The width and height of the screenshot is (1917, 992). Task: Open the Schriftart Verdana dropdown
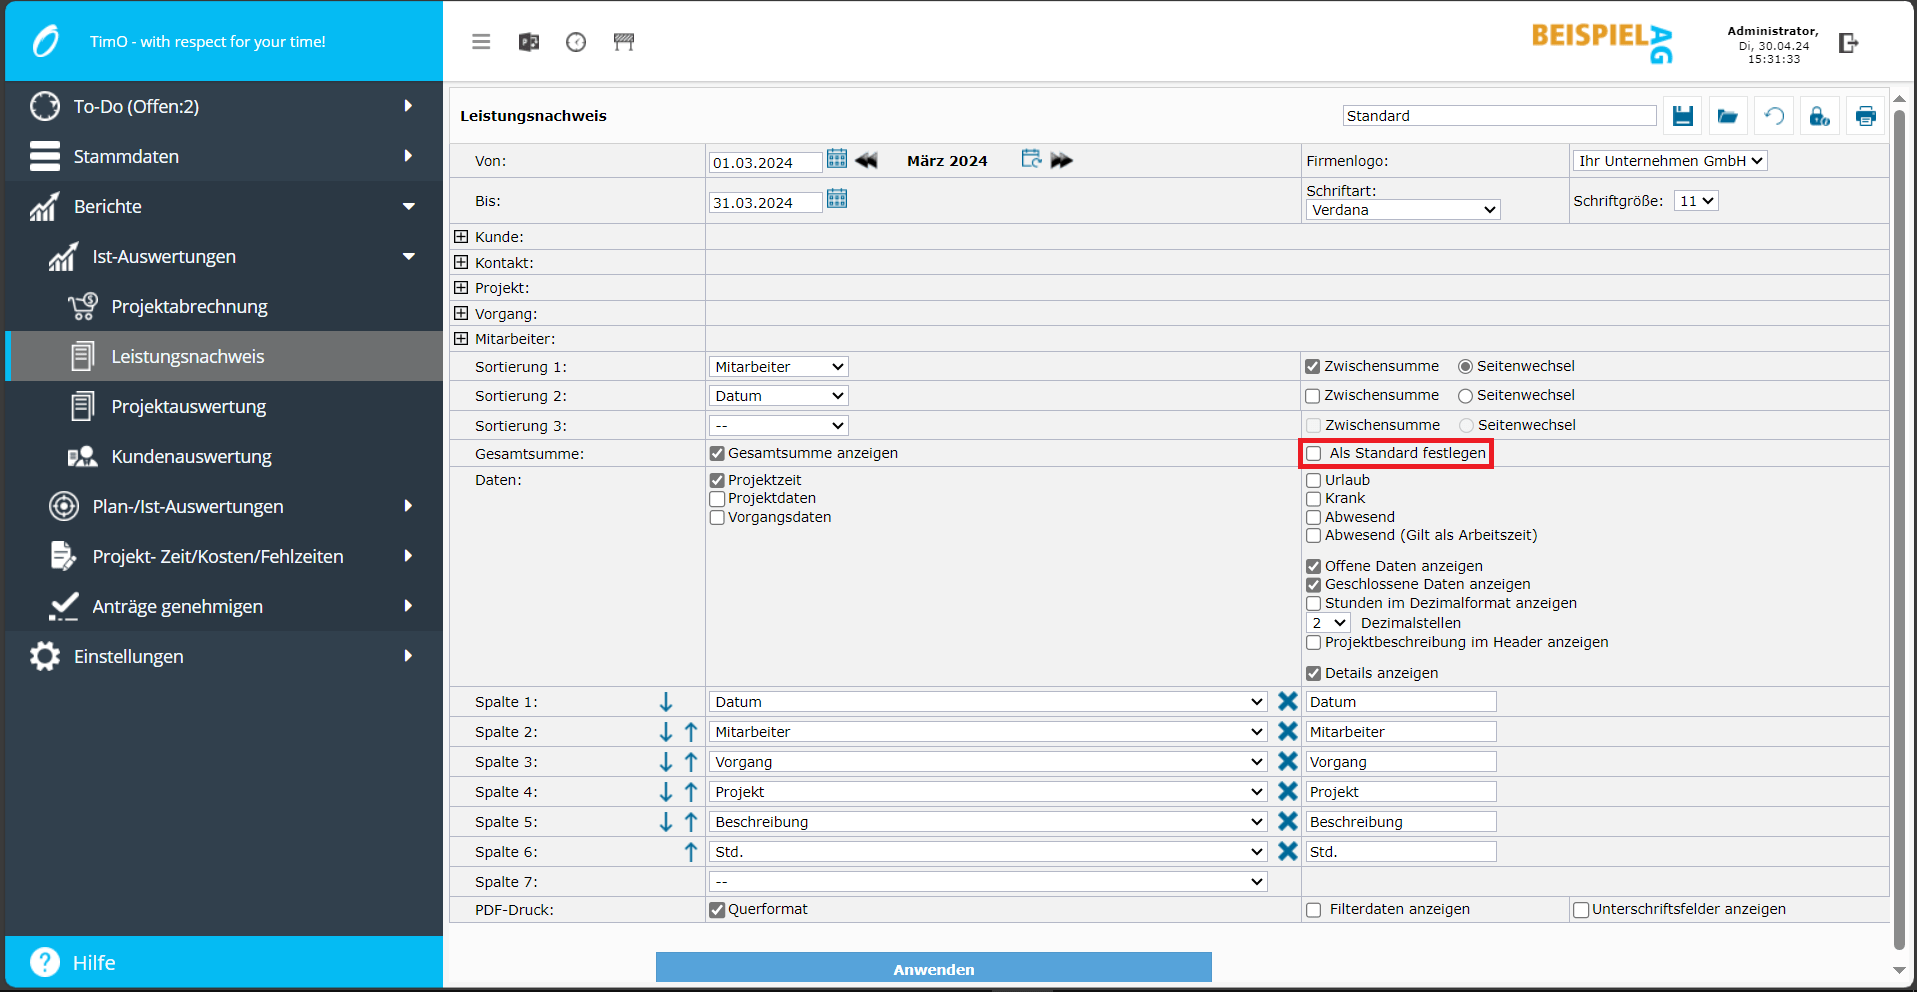pos(1402,210)
